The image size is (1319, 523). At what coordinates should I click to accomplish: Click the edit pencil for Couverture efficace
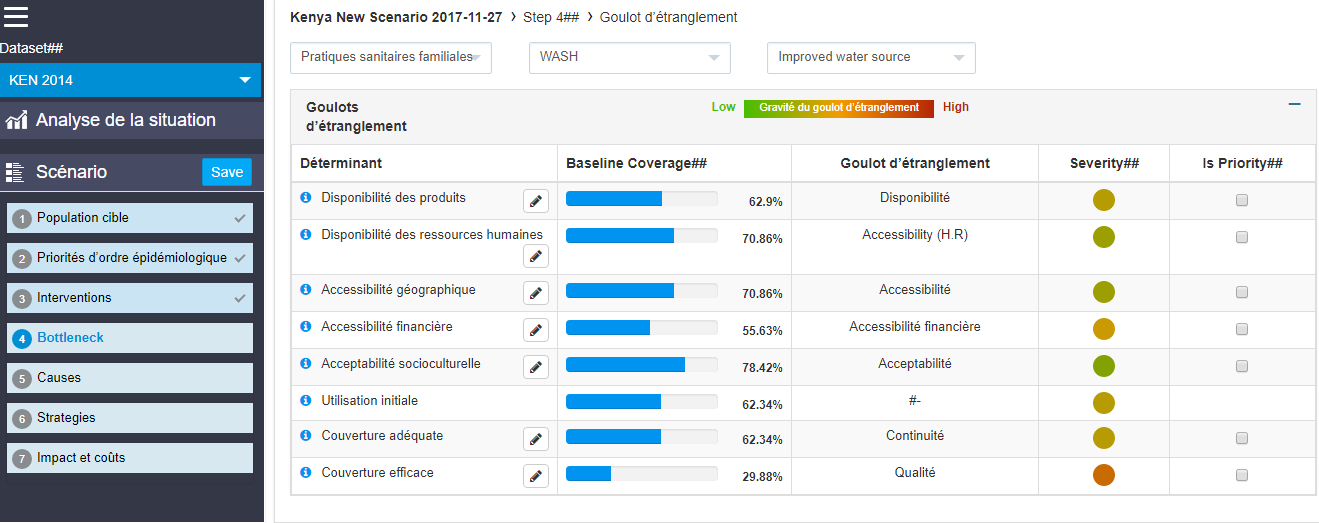coord(536,476)
